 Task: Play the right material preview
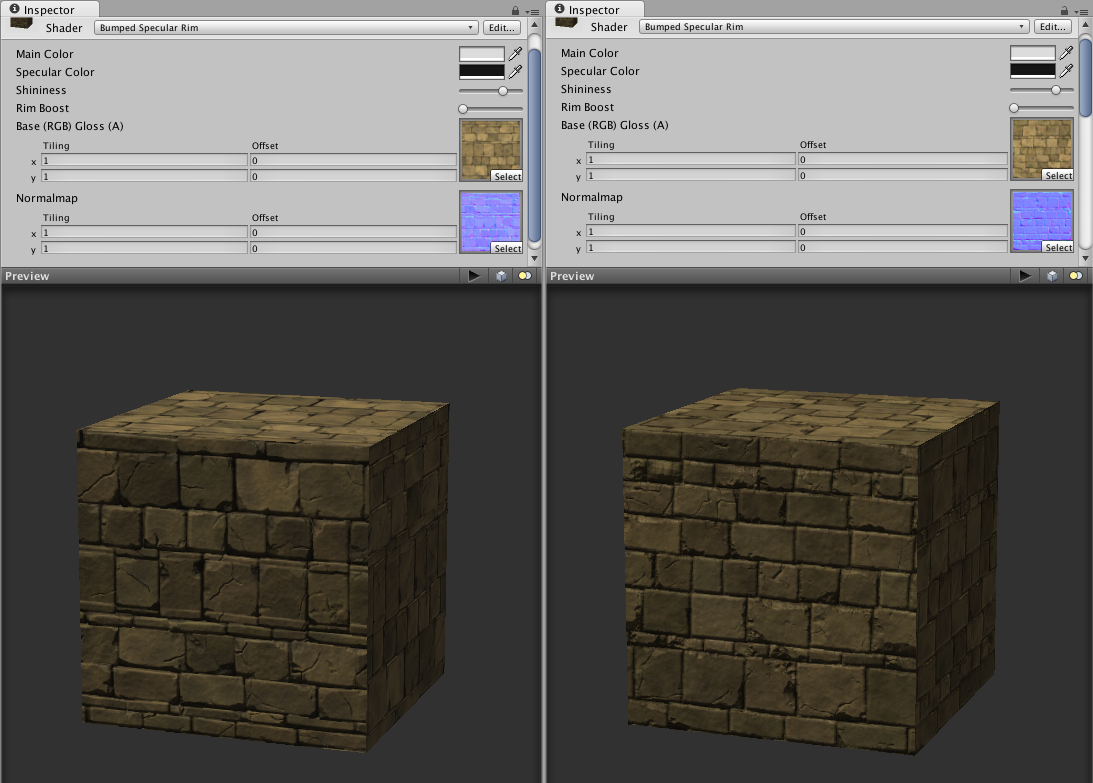[1025, 276]
